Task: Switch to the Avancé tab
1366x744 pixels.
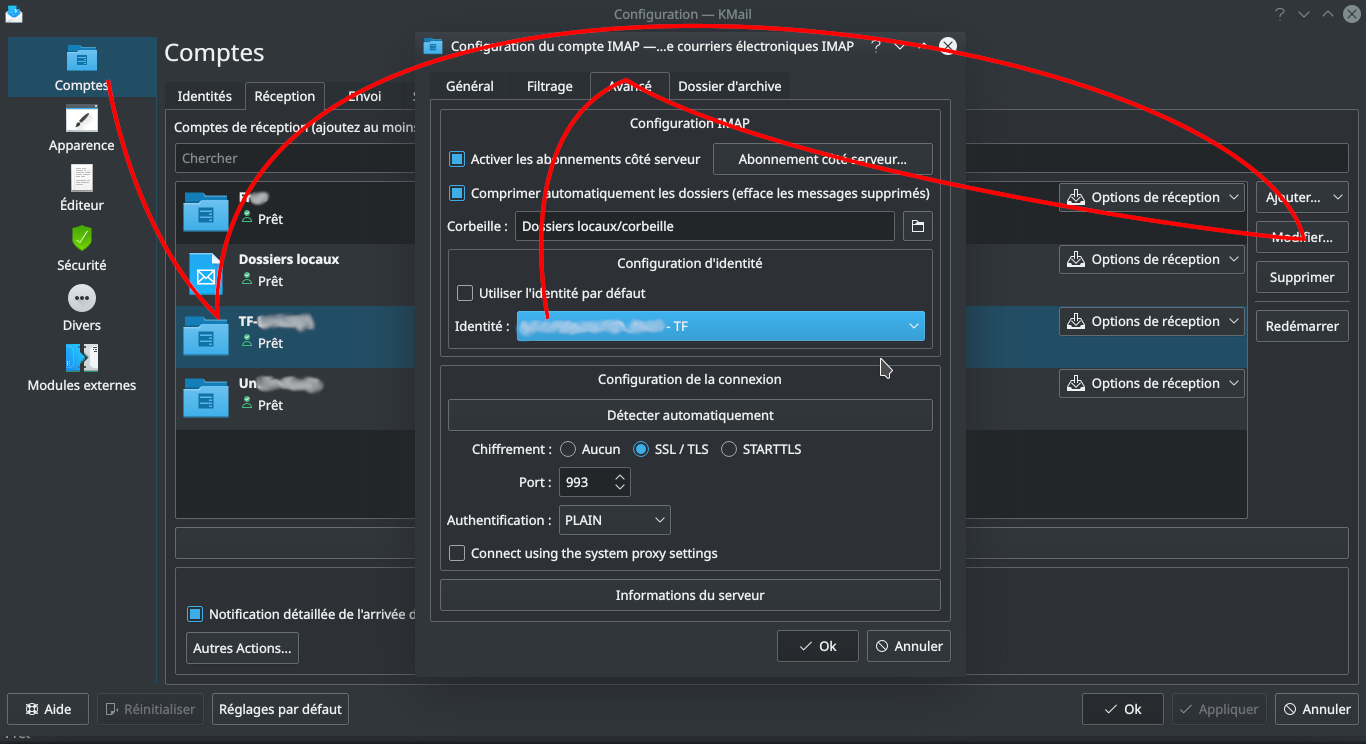Action: (630, 86)
